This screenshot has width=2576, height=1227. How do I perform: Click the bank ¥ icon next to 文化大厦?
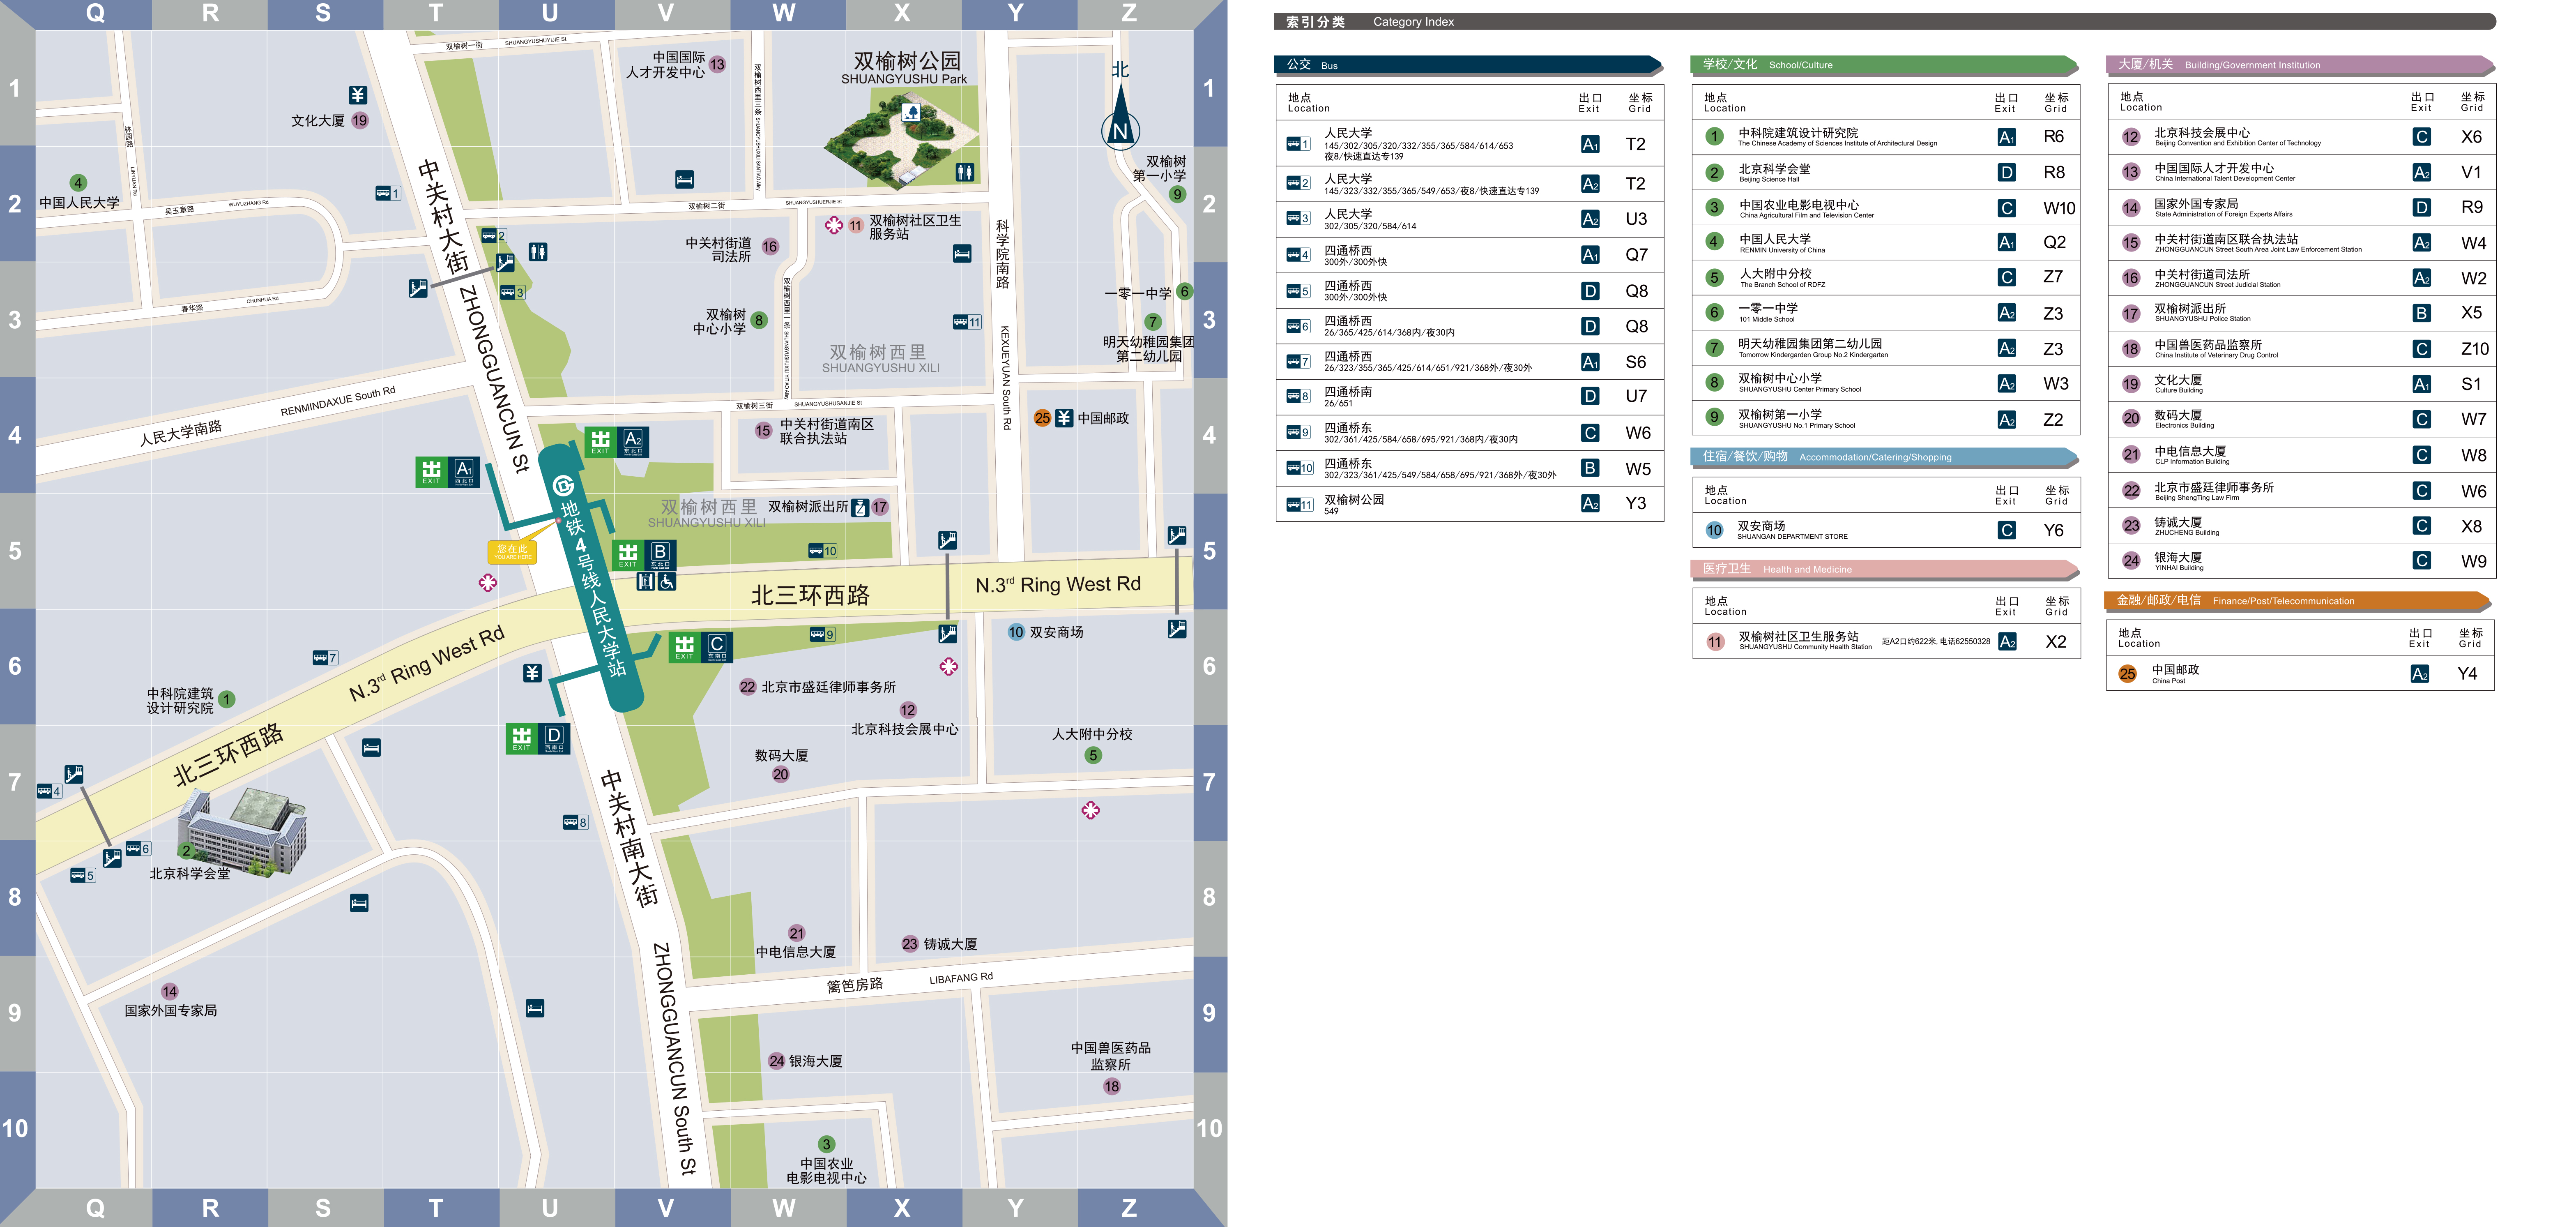[358, 95]
